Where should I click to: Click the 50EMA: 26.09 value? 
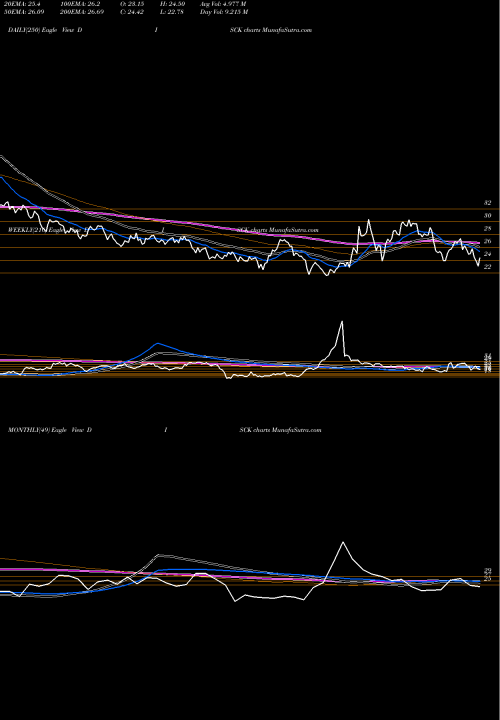tap(25, 12)
